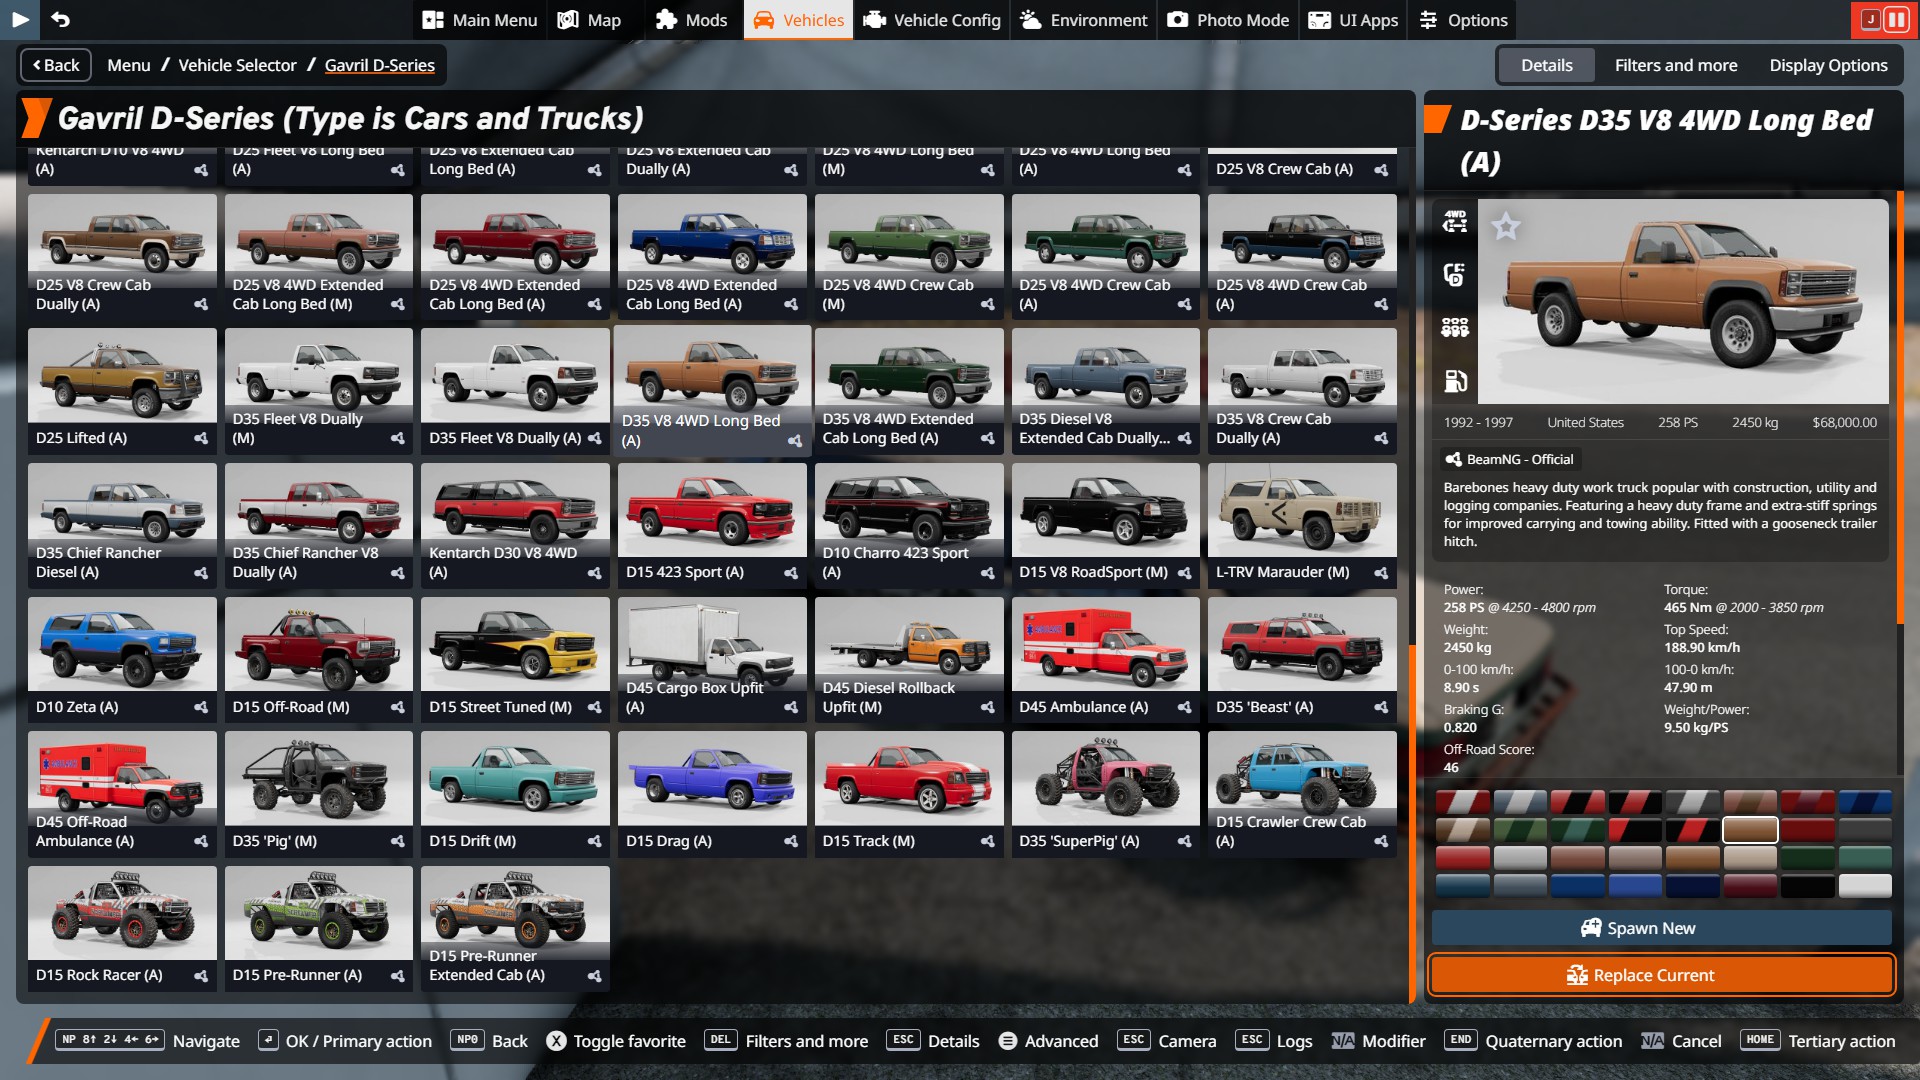Click the Back button in breadcrumb

point(56,65)
